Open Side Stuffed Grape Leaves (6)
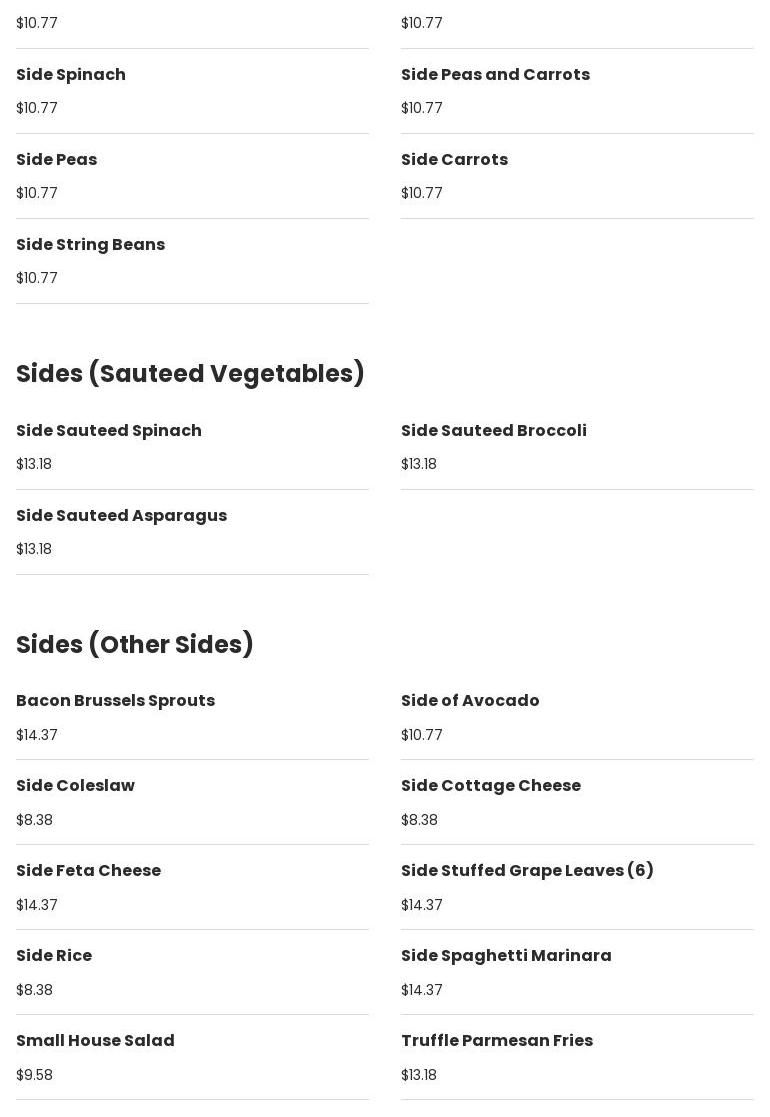 [x=527, y=871]
